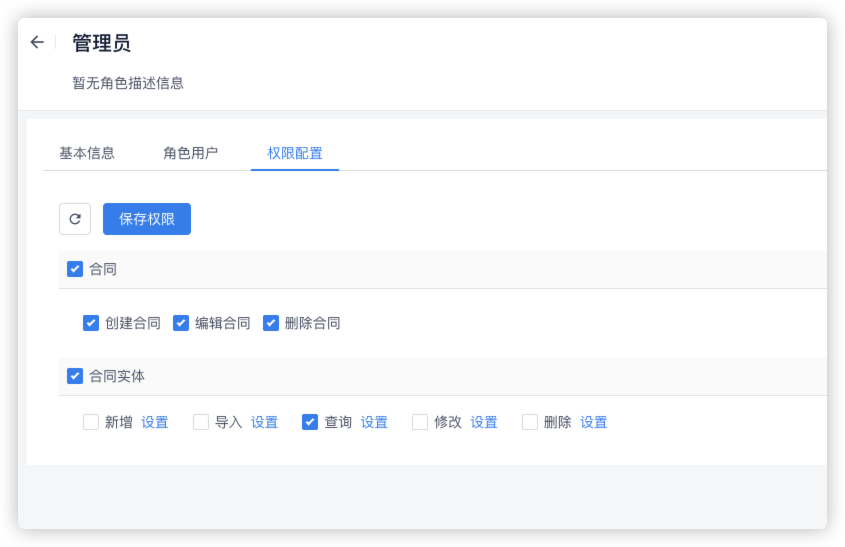Toggle the 创建合同 checkbox
The height and width of the screenshot is (547, 845).
91,323
